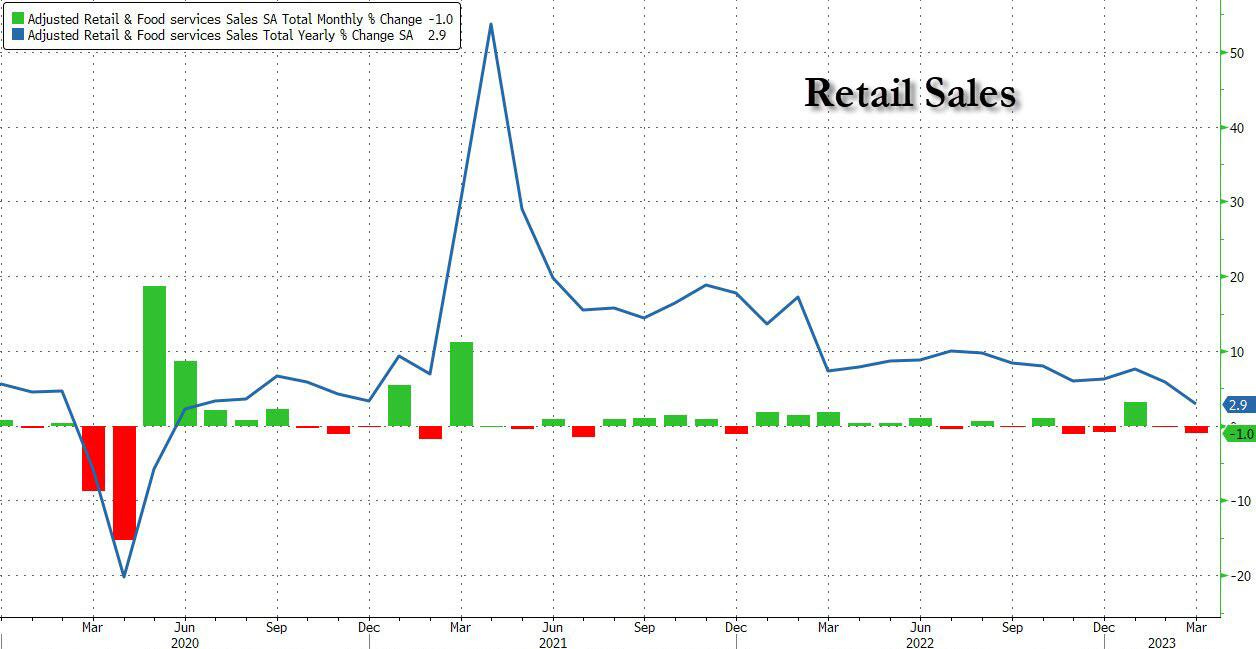Click the 2021 year label on x-axis
1256x649 pixels.
coord(551,643)
